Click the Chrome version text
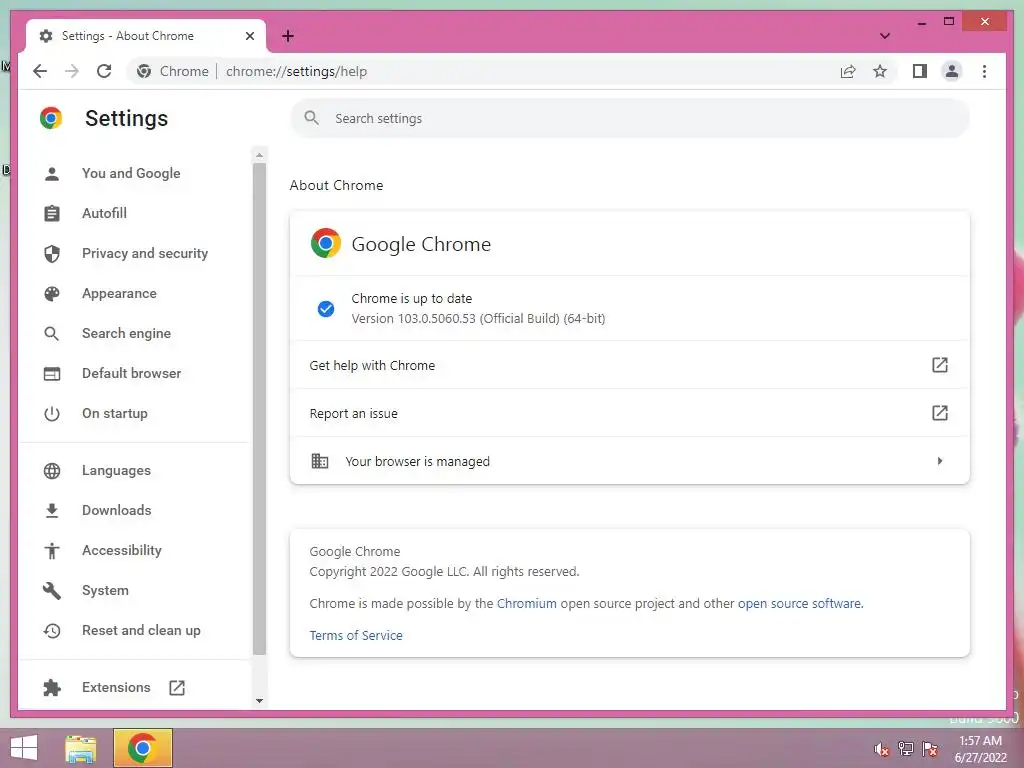Screen dimensions: 1024x768 [x=478, y=319]
